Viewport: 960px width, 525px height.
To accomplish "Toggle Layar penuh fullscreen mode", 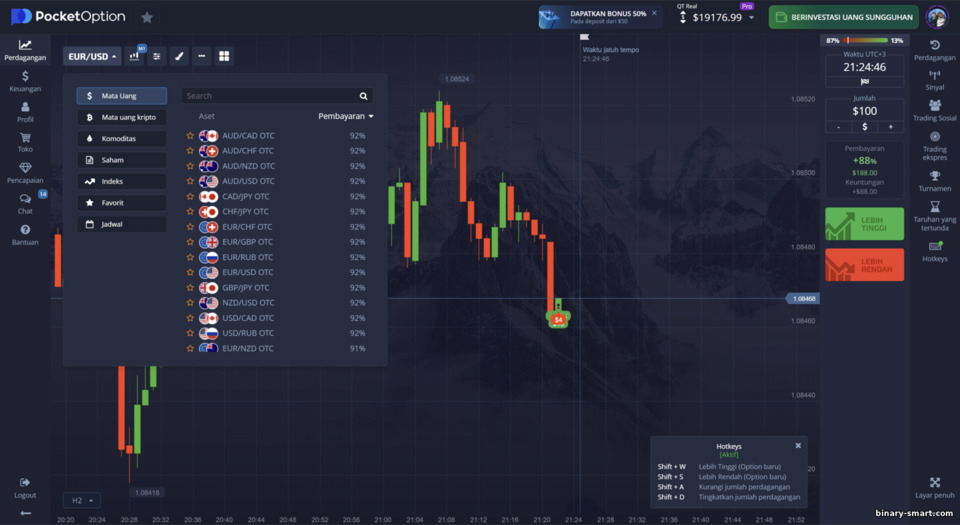I will (x=934, y=488).
